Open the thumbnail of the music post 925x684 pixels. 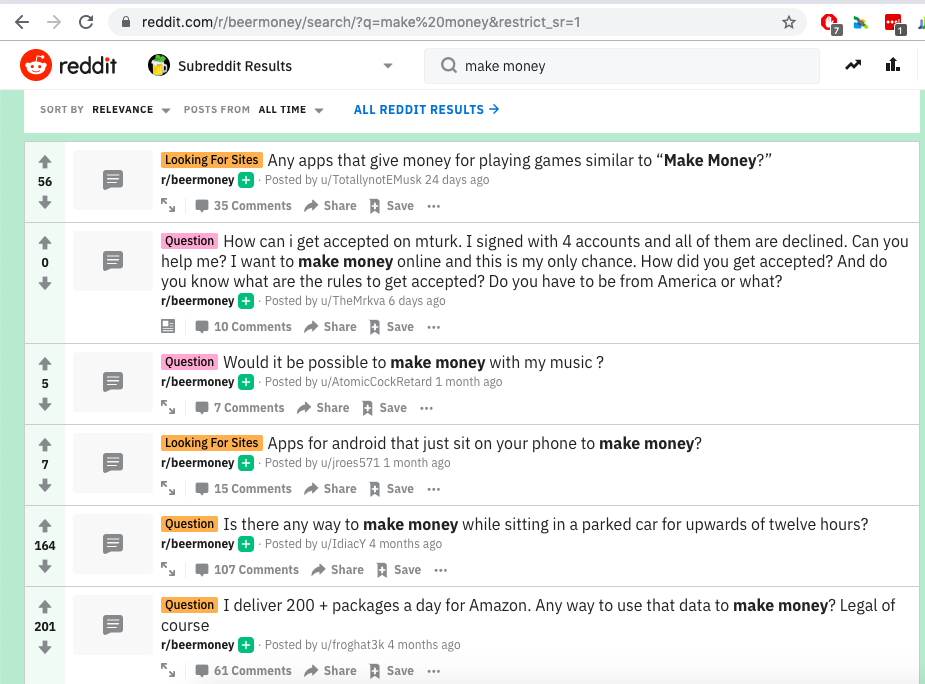click(113, 382)
